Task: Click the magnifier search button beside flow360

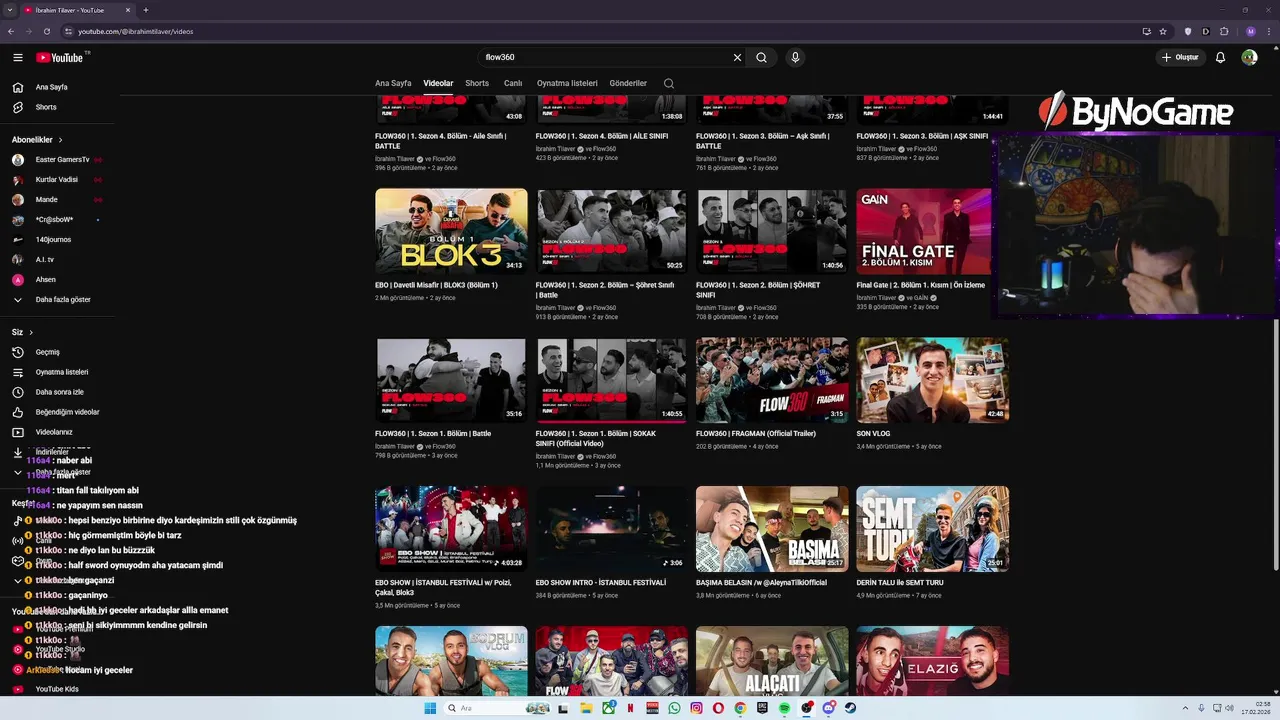Action: pos(761,57)
